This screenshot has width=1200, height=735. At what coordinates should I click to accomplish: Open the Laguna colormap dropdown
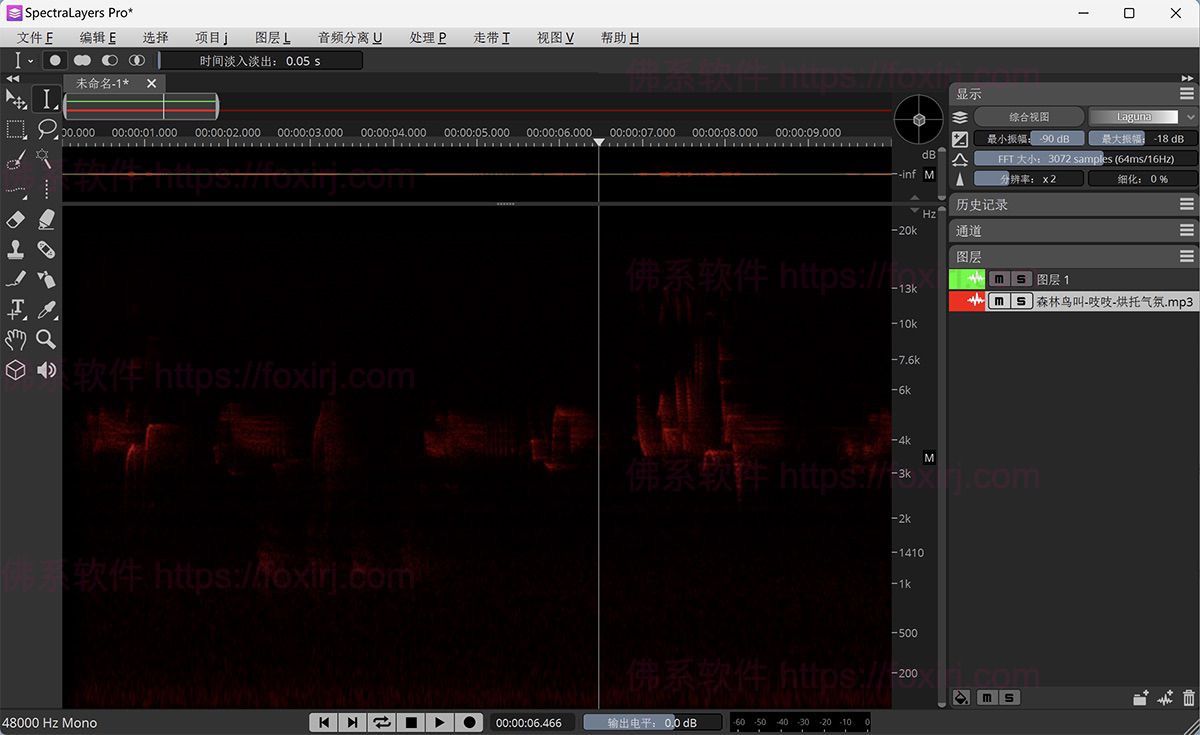tap(1141, 117)
